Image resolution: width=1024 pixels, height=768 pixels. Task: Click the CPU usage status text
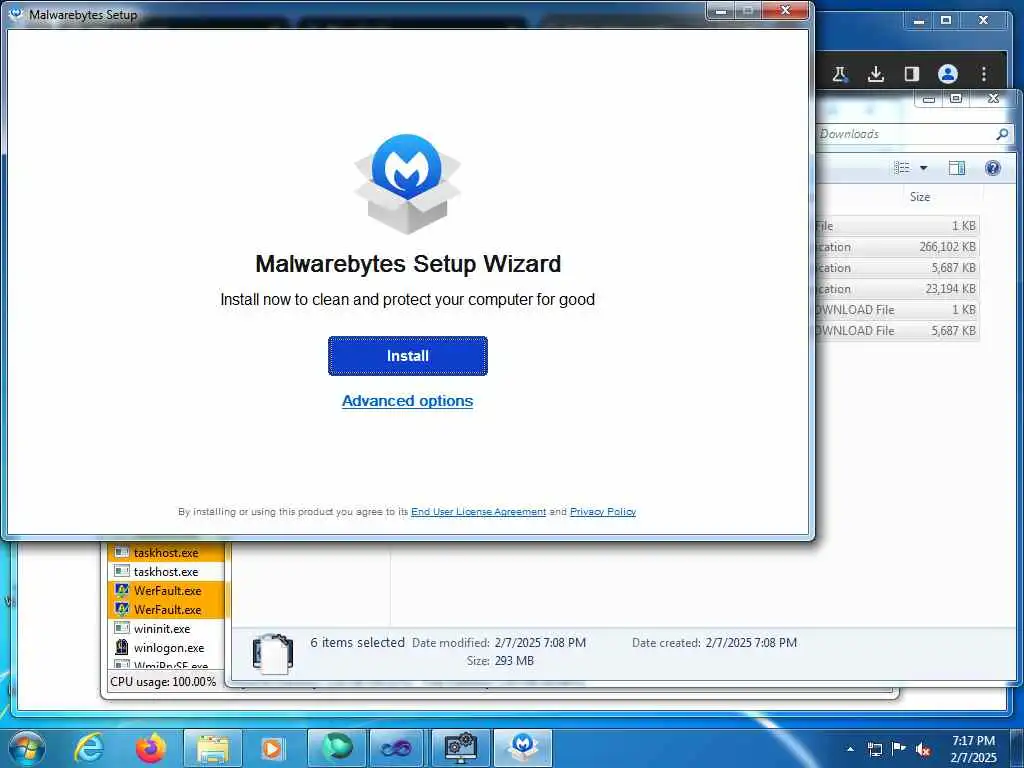[x=163, y=681]
